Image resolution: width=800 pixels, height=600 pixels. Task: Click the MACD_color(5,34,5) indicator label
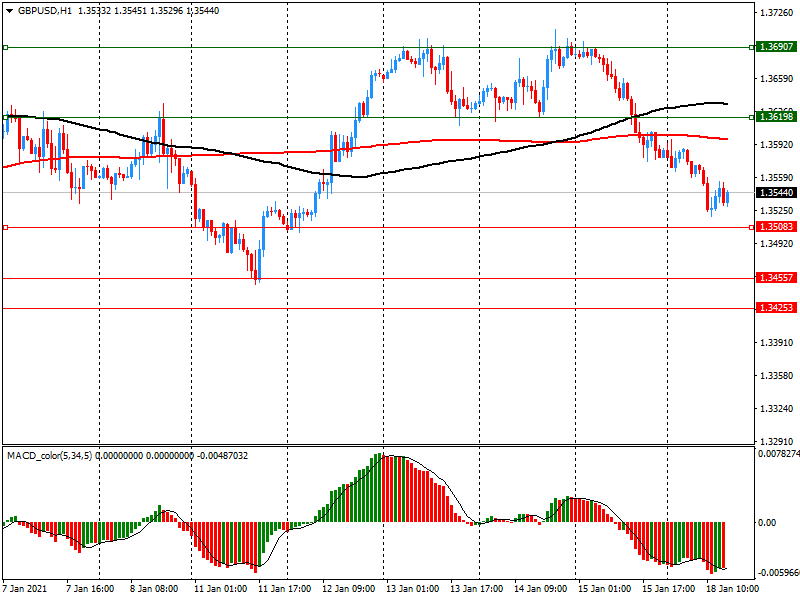56,455
